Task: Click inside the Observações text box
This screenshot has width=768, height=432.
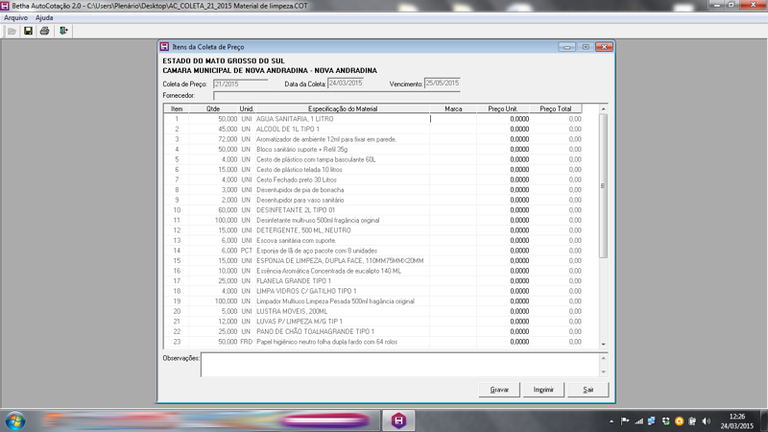Action: click(400, 364)
